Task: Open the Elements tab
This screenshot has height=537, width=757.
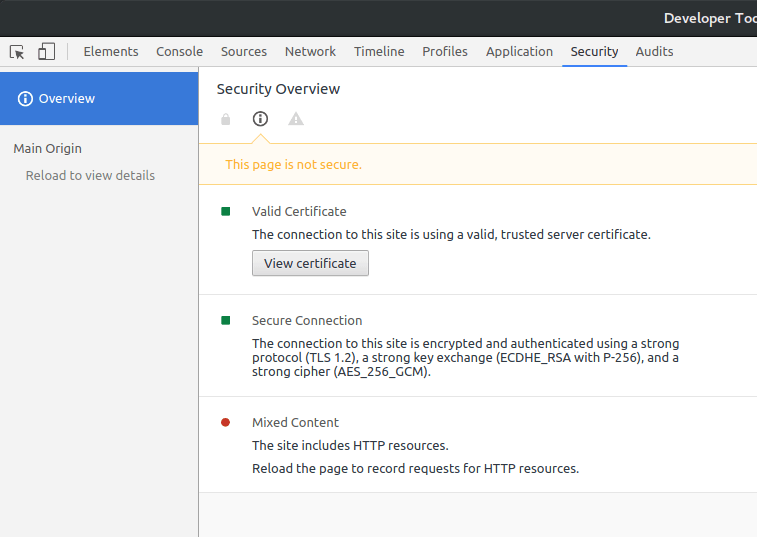Action: pos(111,52)
